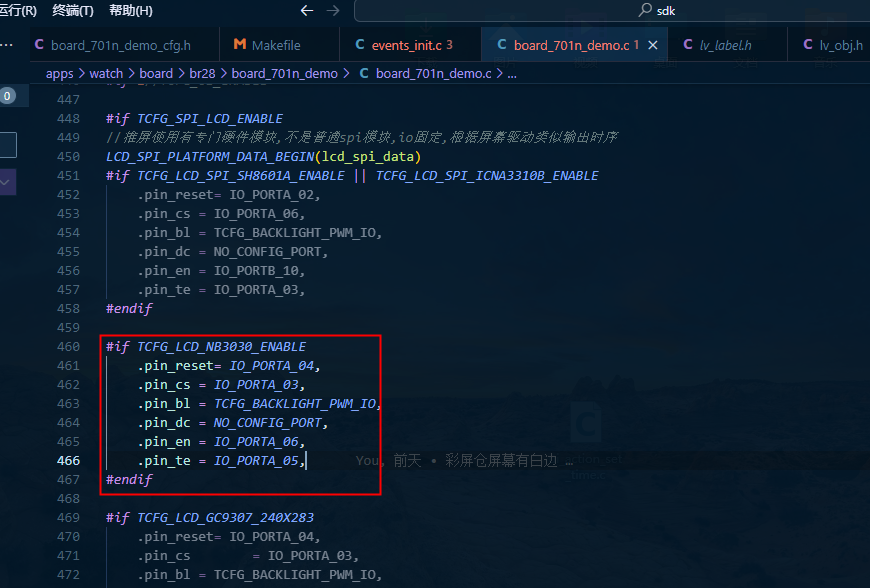This screenshot has width=870, height=588.
Task: Click the apps breadcrumb
Action: 59,74
